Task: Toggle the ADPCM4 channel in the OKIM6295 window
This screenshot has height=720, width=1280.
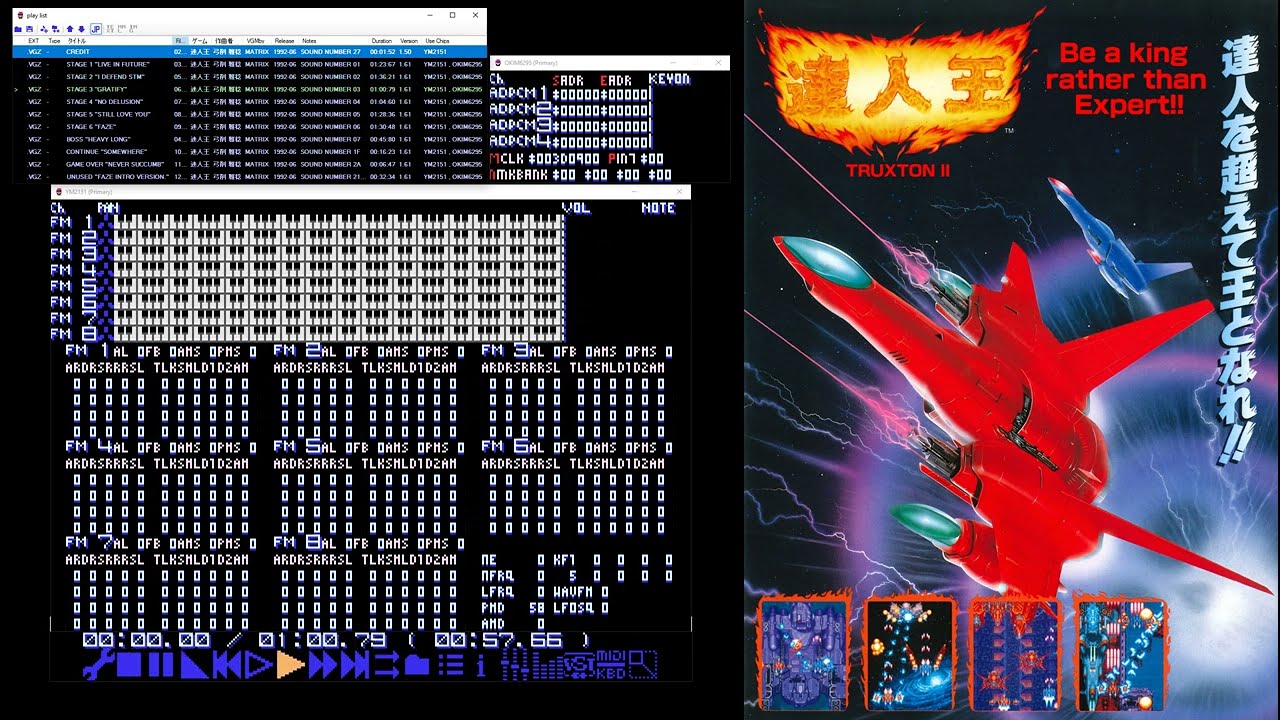Action: coord(520,142)
